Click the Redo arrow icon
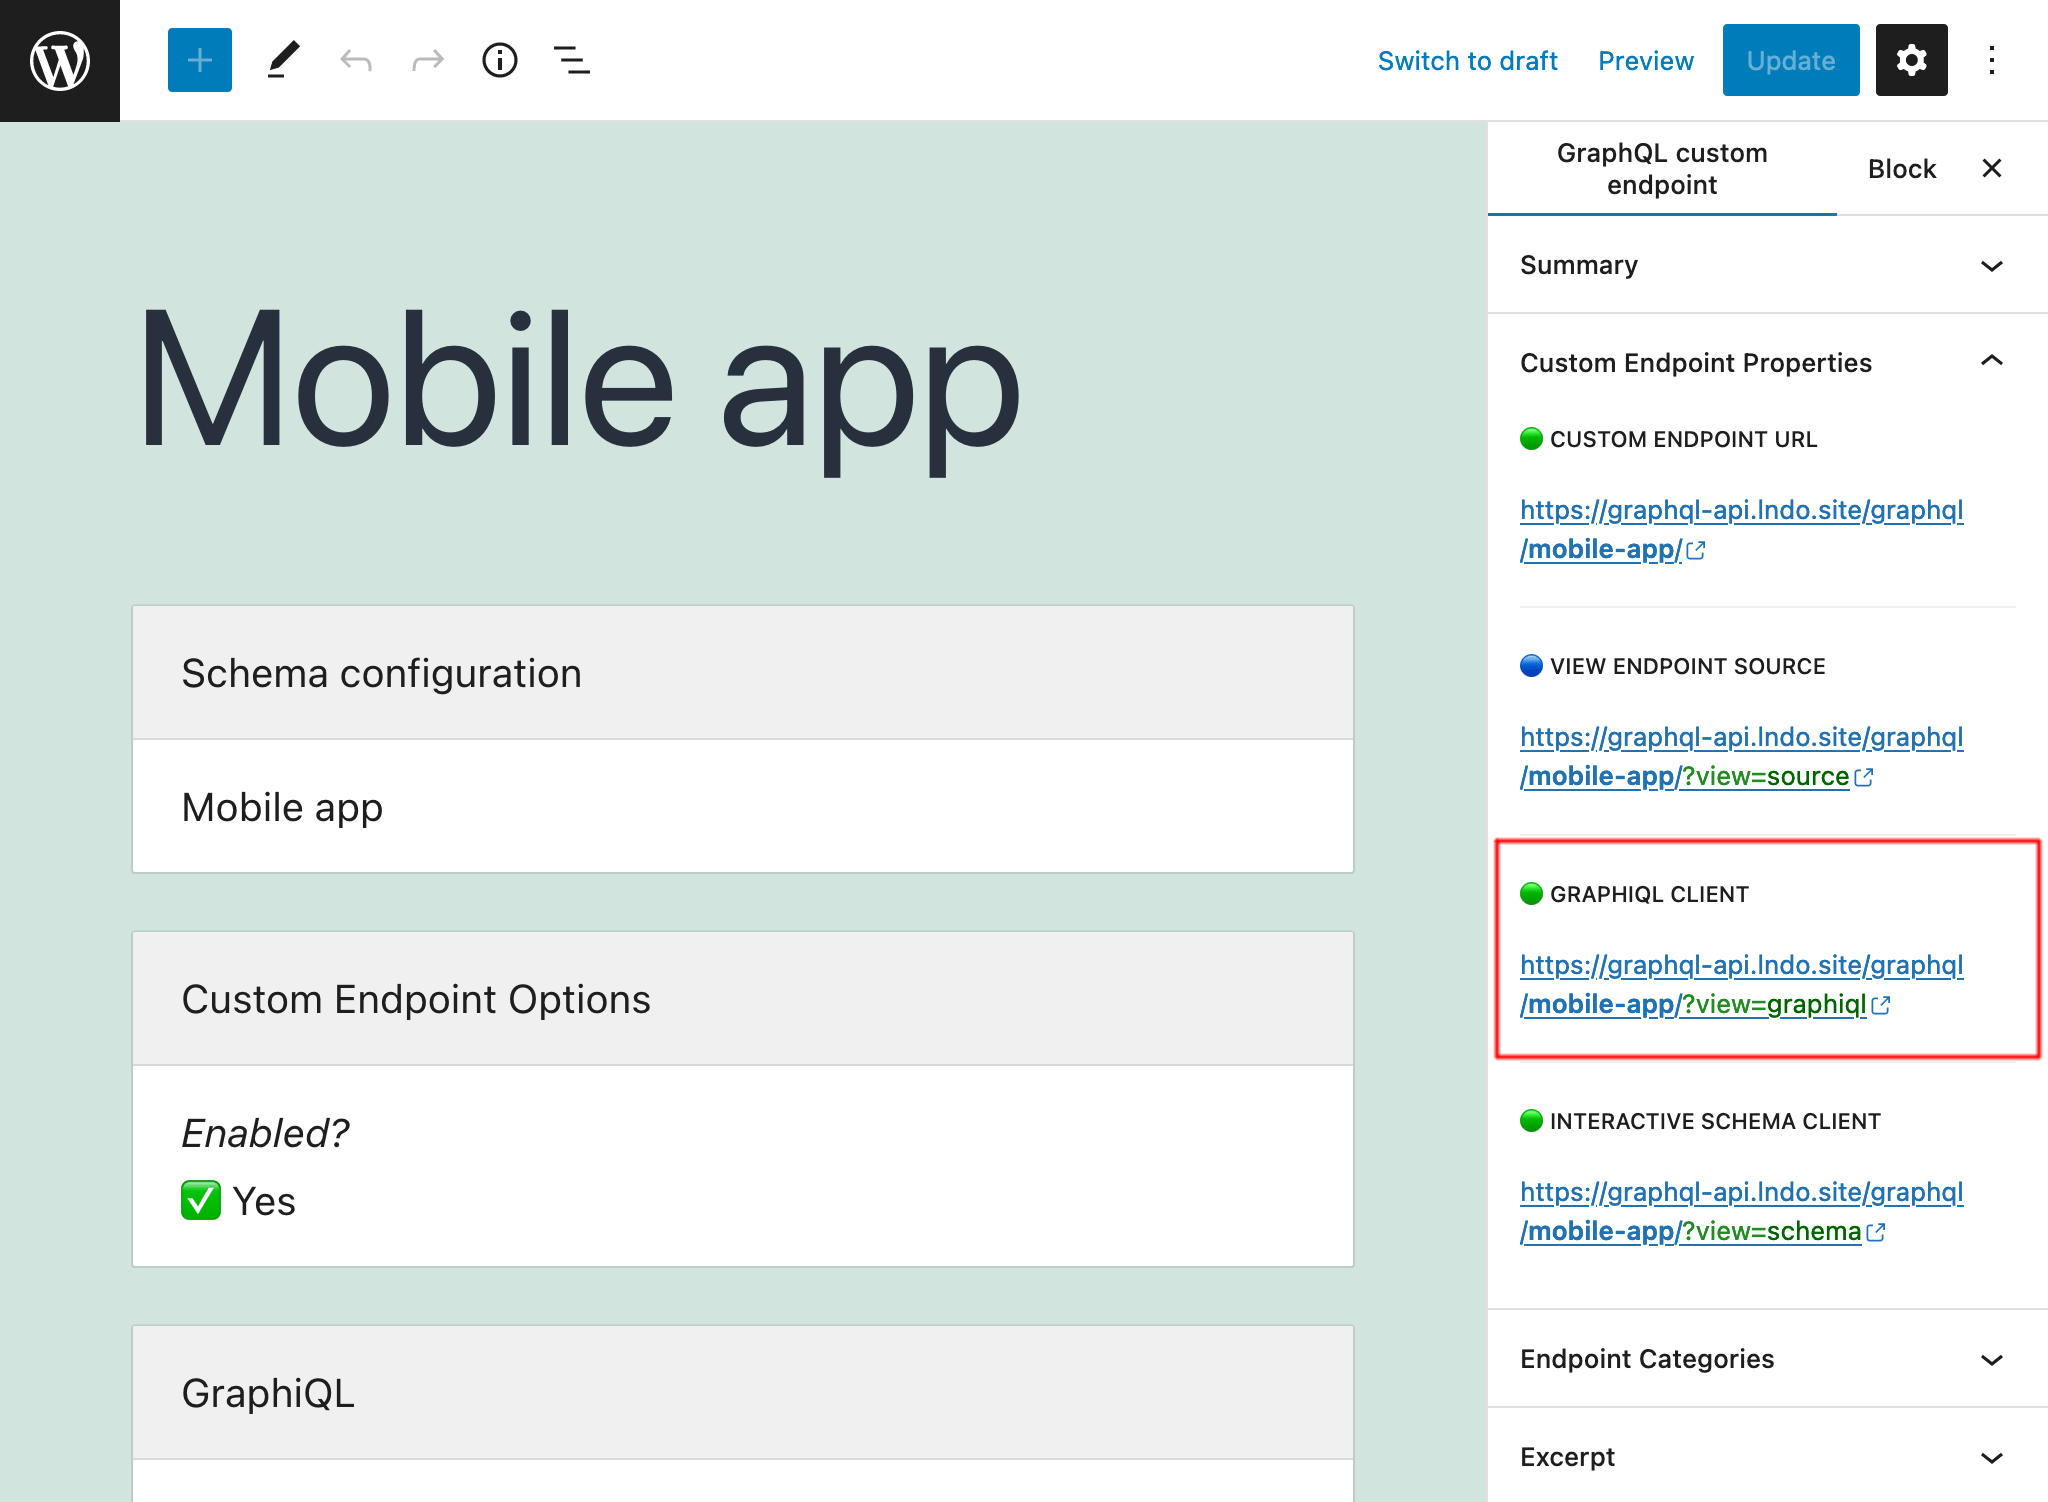 tap(426, 60)
